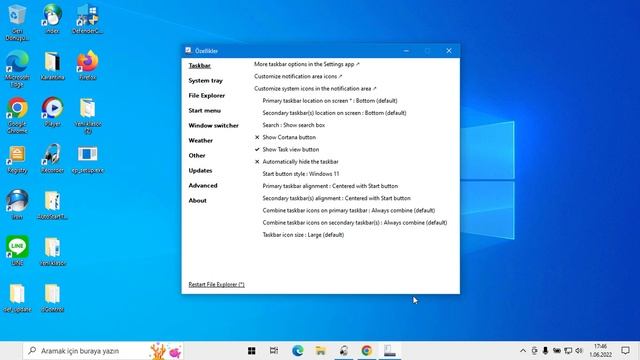This screenshot has height=360, width=640.
Task: Select the File Explorer section
Action: [x=207, y=96]
